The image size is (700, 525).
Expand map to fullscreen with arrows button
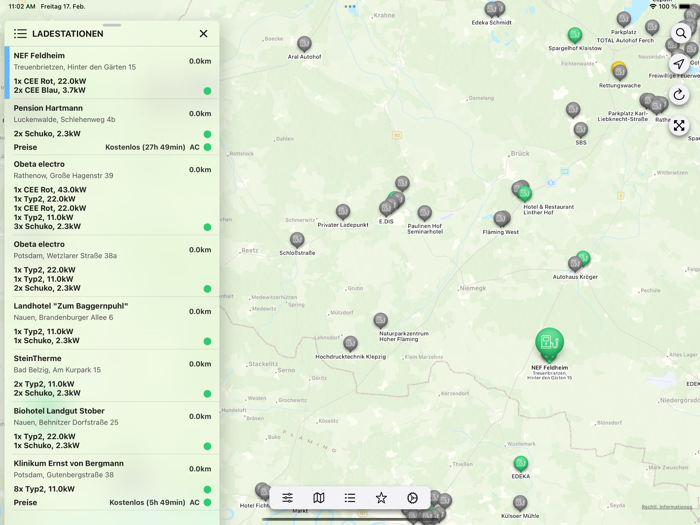679,125
